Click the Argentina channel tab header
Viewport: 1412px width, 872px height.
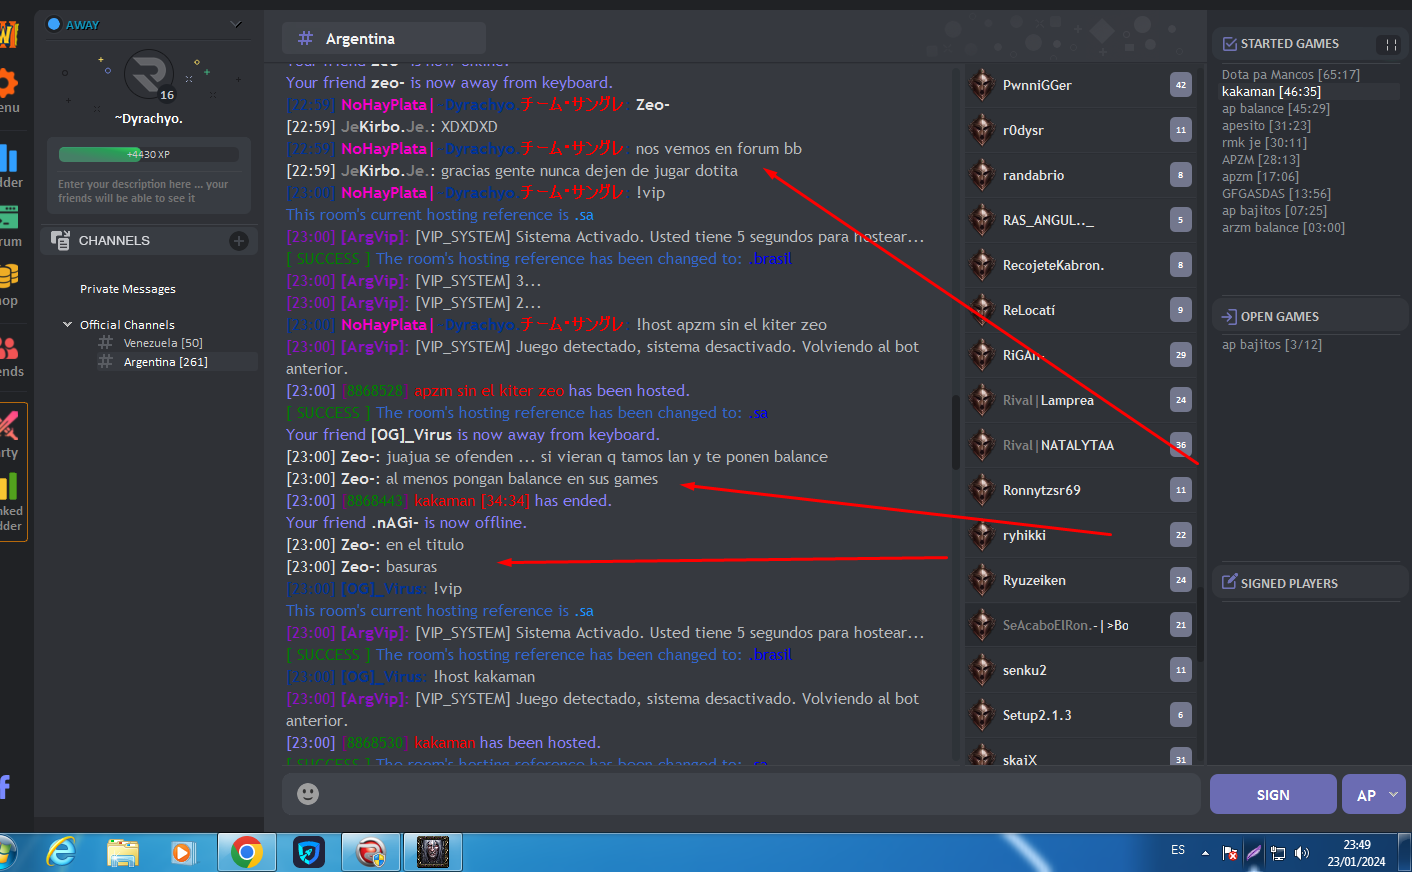[384, 38]
